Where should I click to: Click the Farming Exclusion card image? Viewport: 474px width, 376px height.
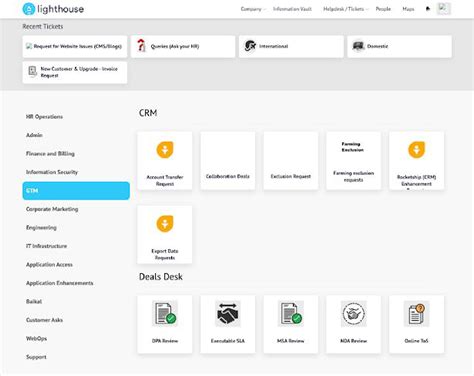coord(353,147)
